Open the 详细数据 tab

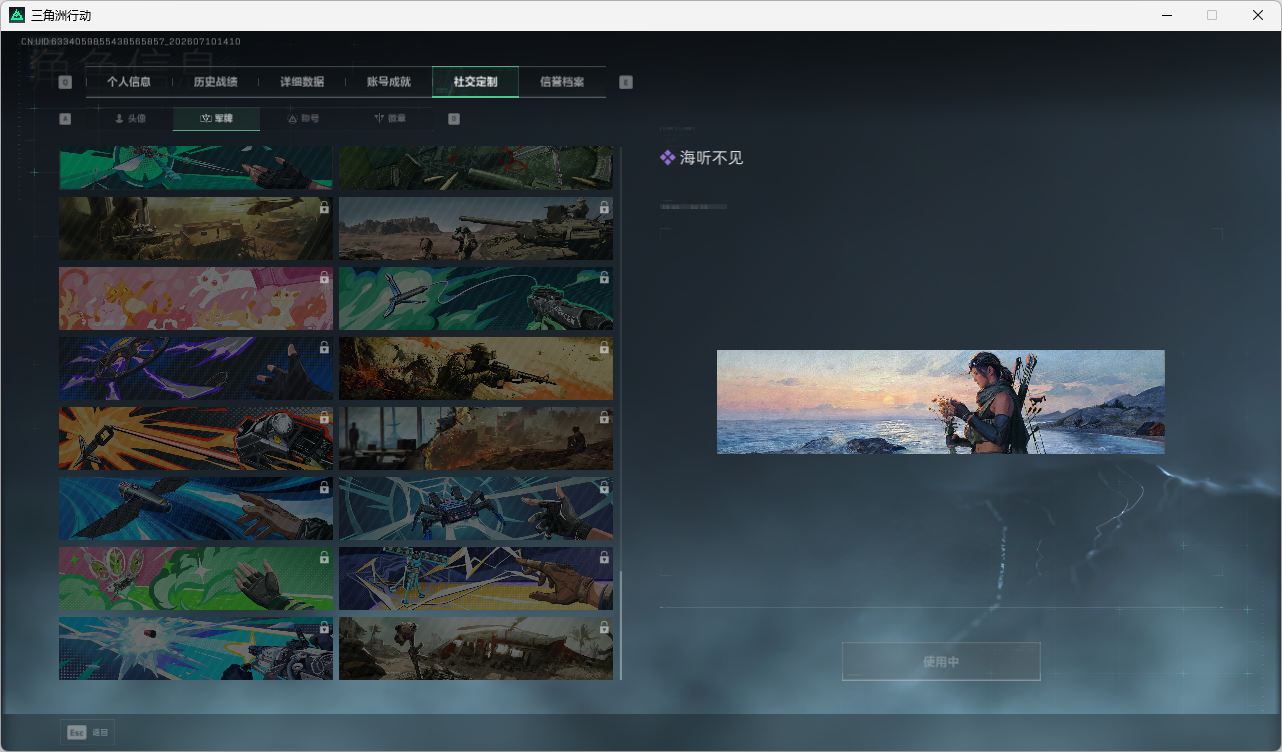[302, 82]
